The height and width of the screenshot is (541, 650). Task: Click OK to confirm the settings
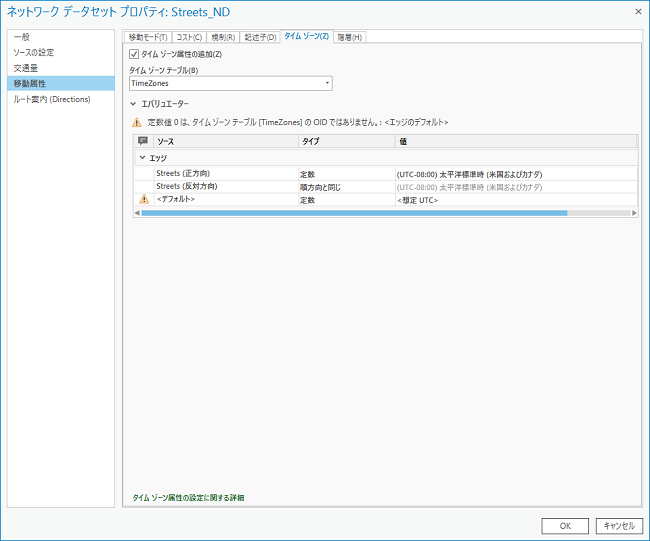point(565,525)
